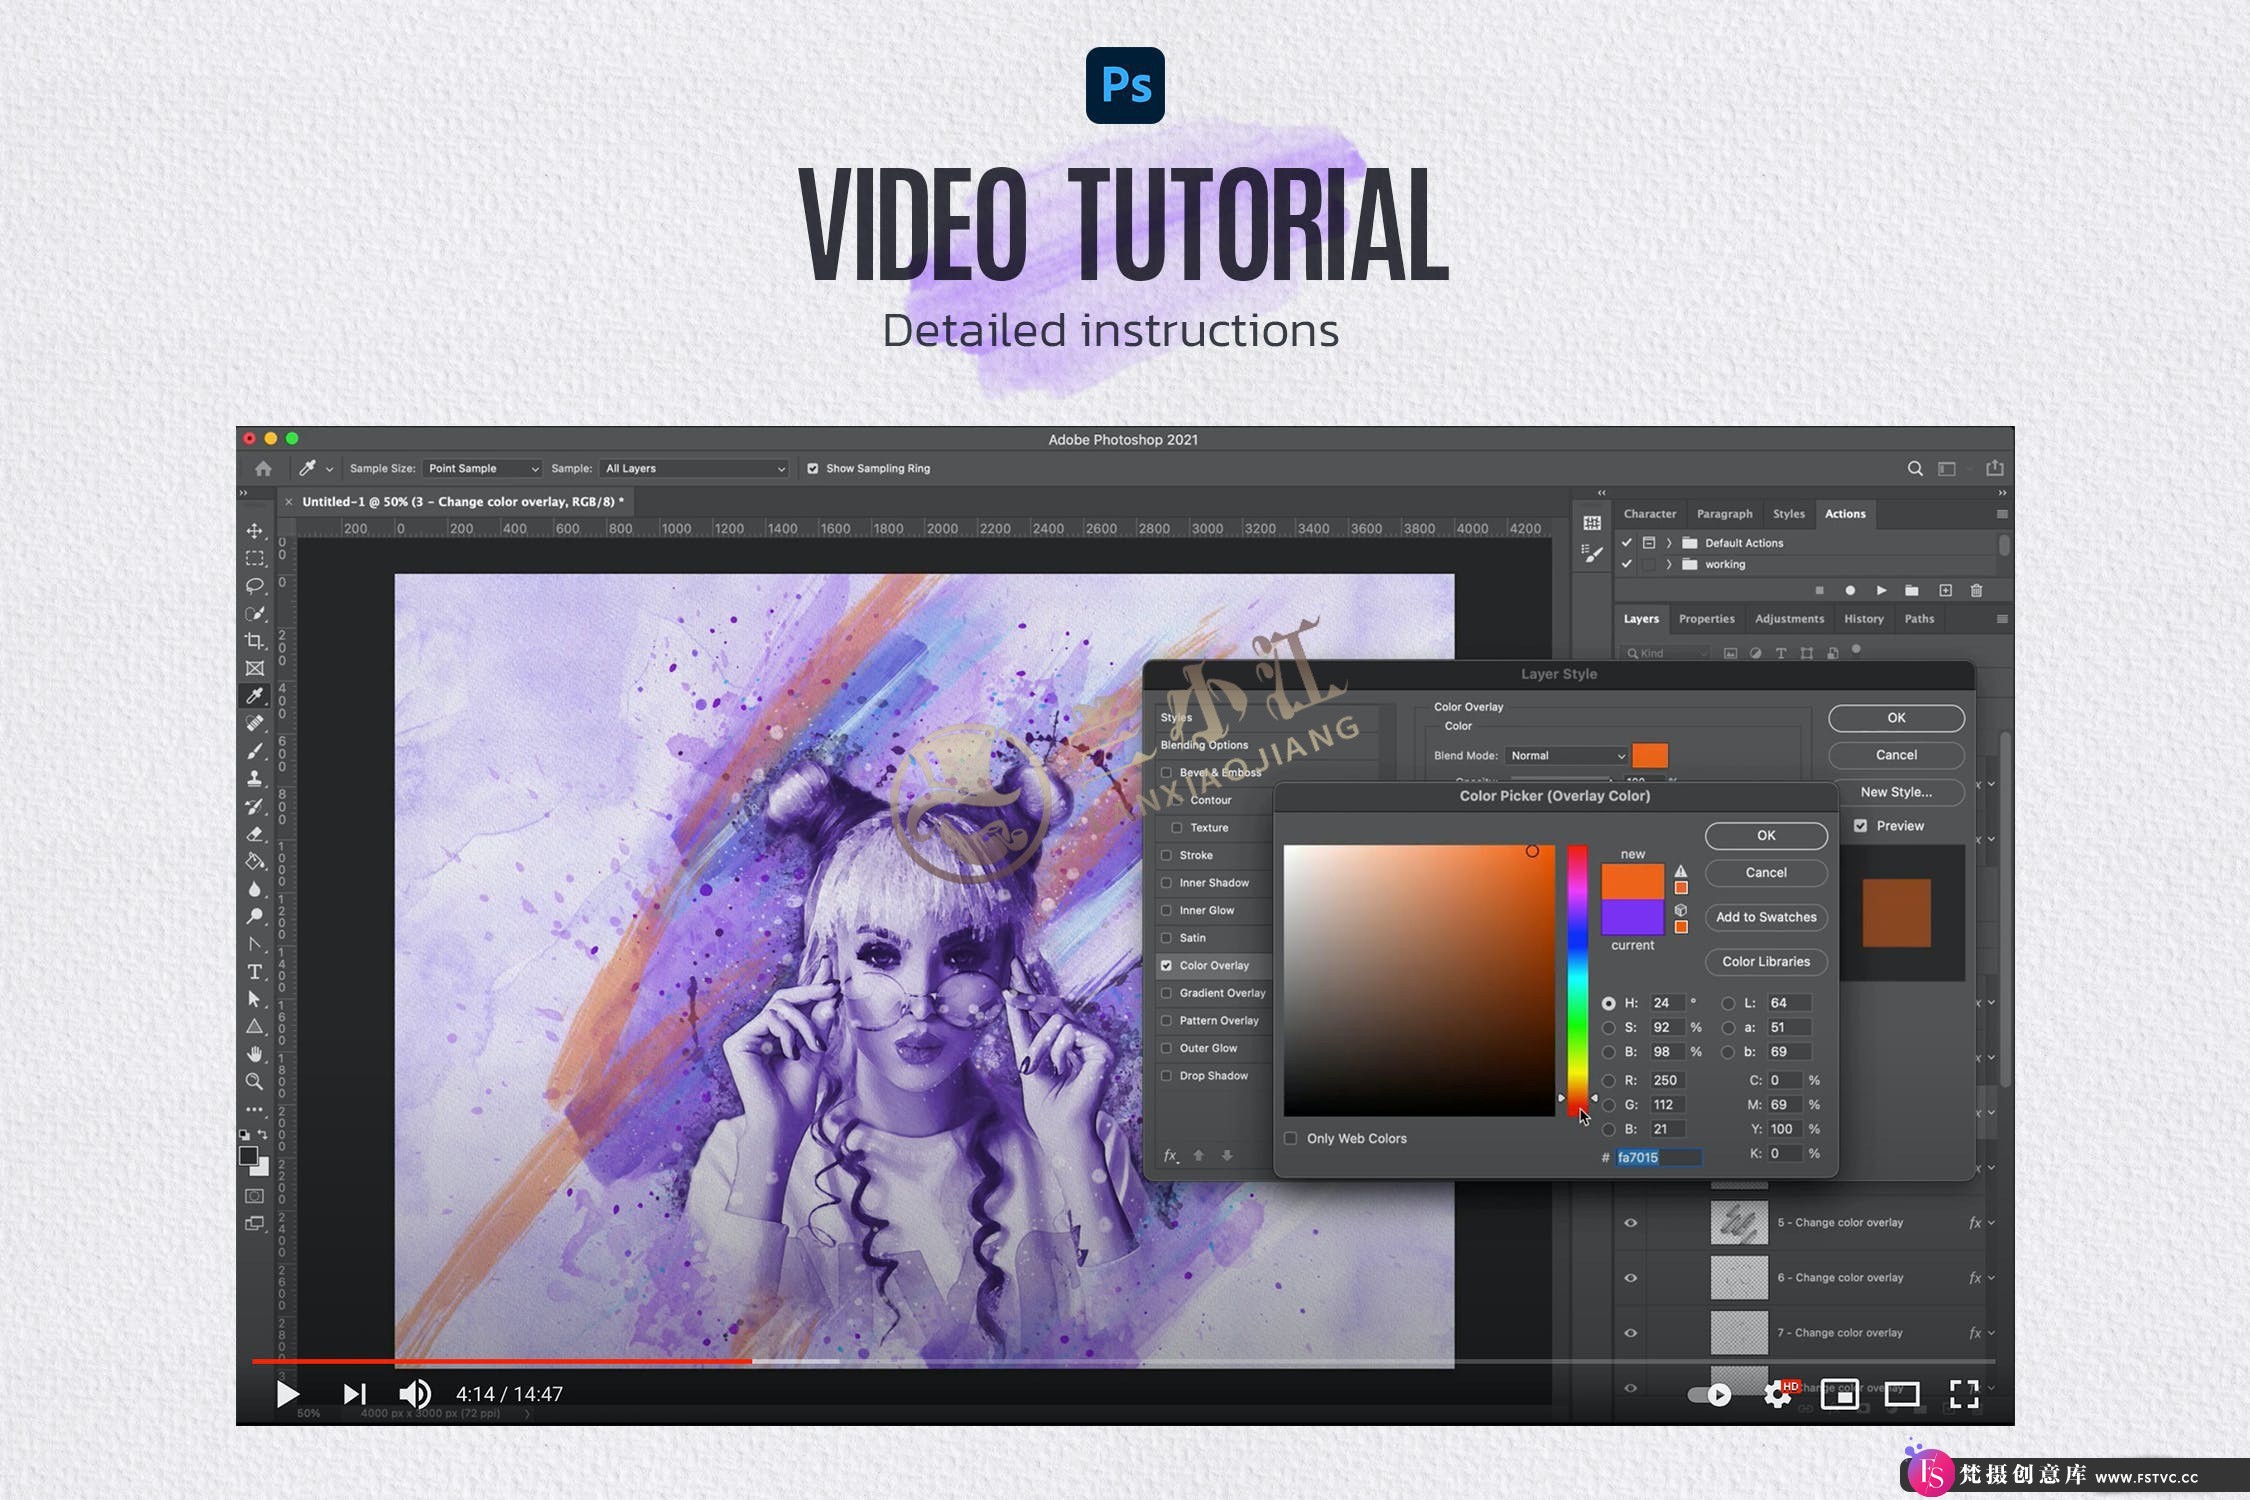Open the Layers panel menu

click(2002, 619)
